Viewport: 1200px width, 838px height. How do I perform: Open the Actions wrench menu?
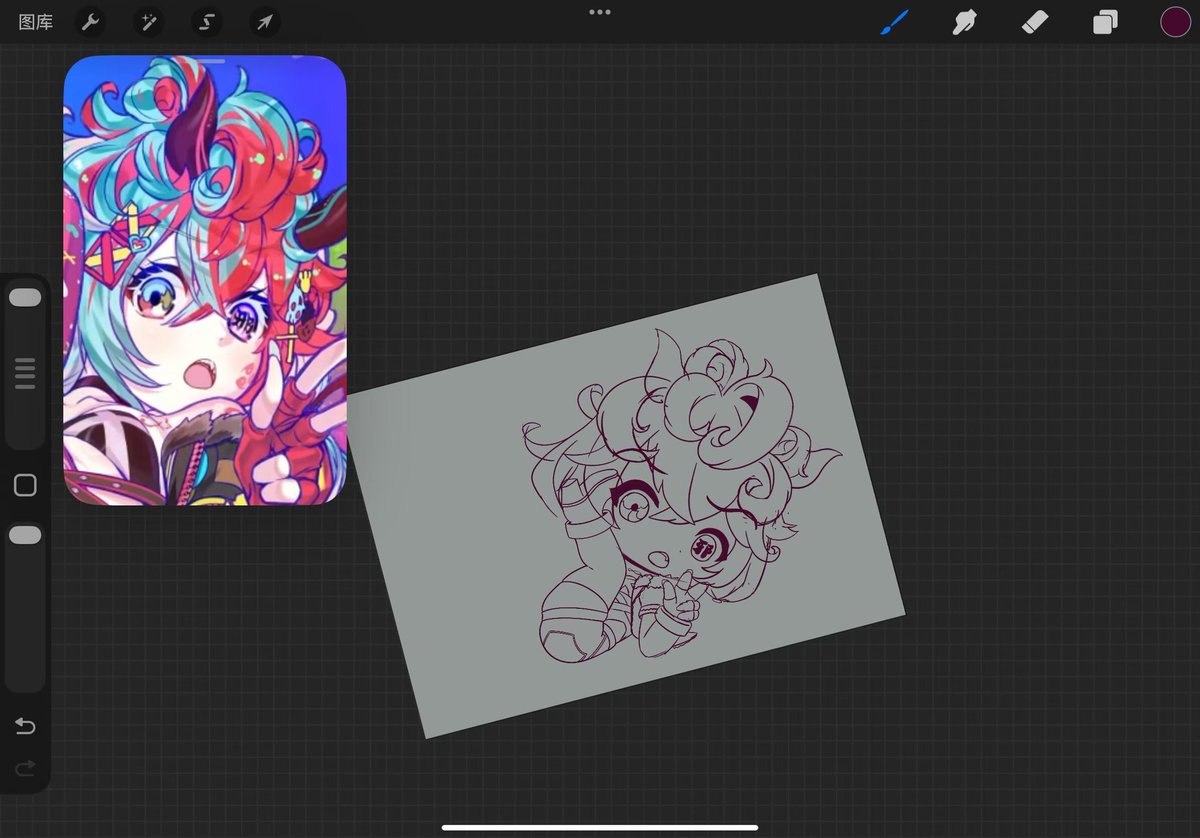tap(90, 22)
